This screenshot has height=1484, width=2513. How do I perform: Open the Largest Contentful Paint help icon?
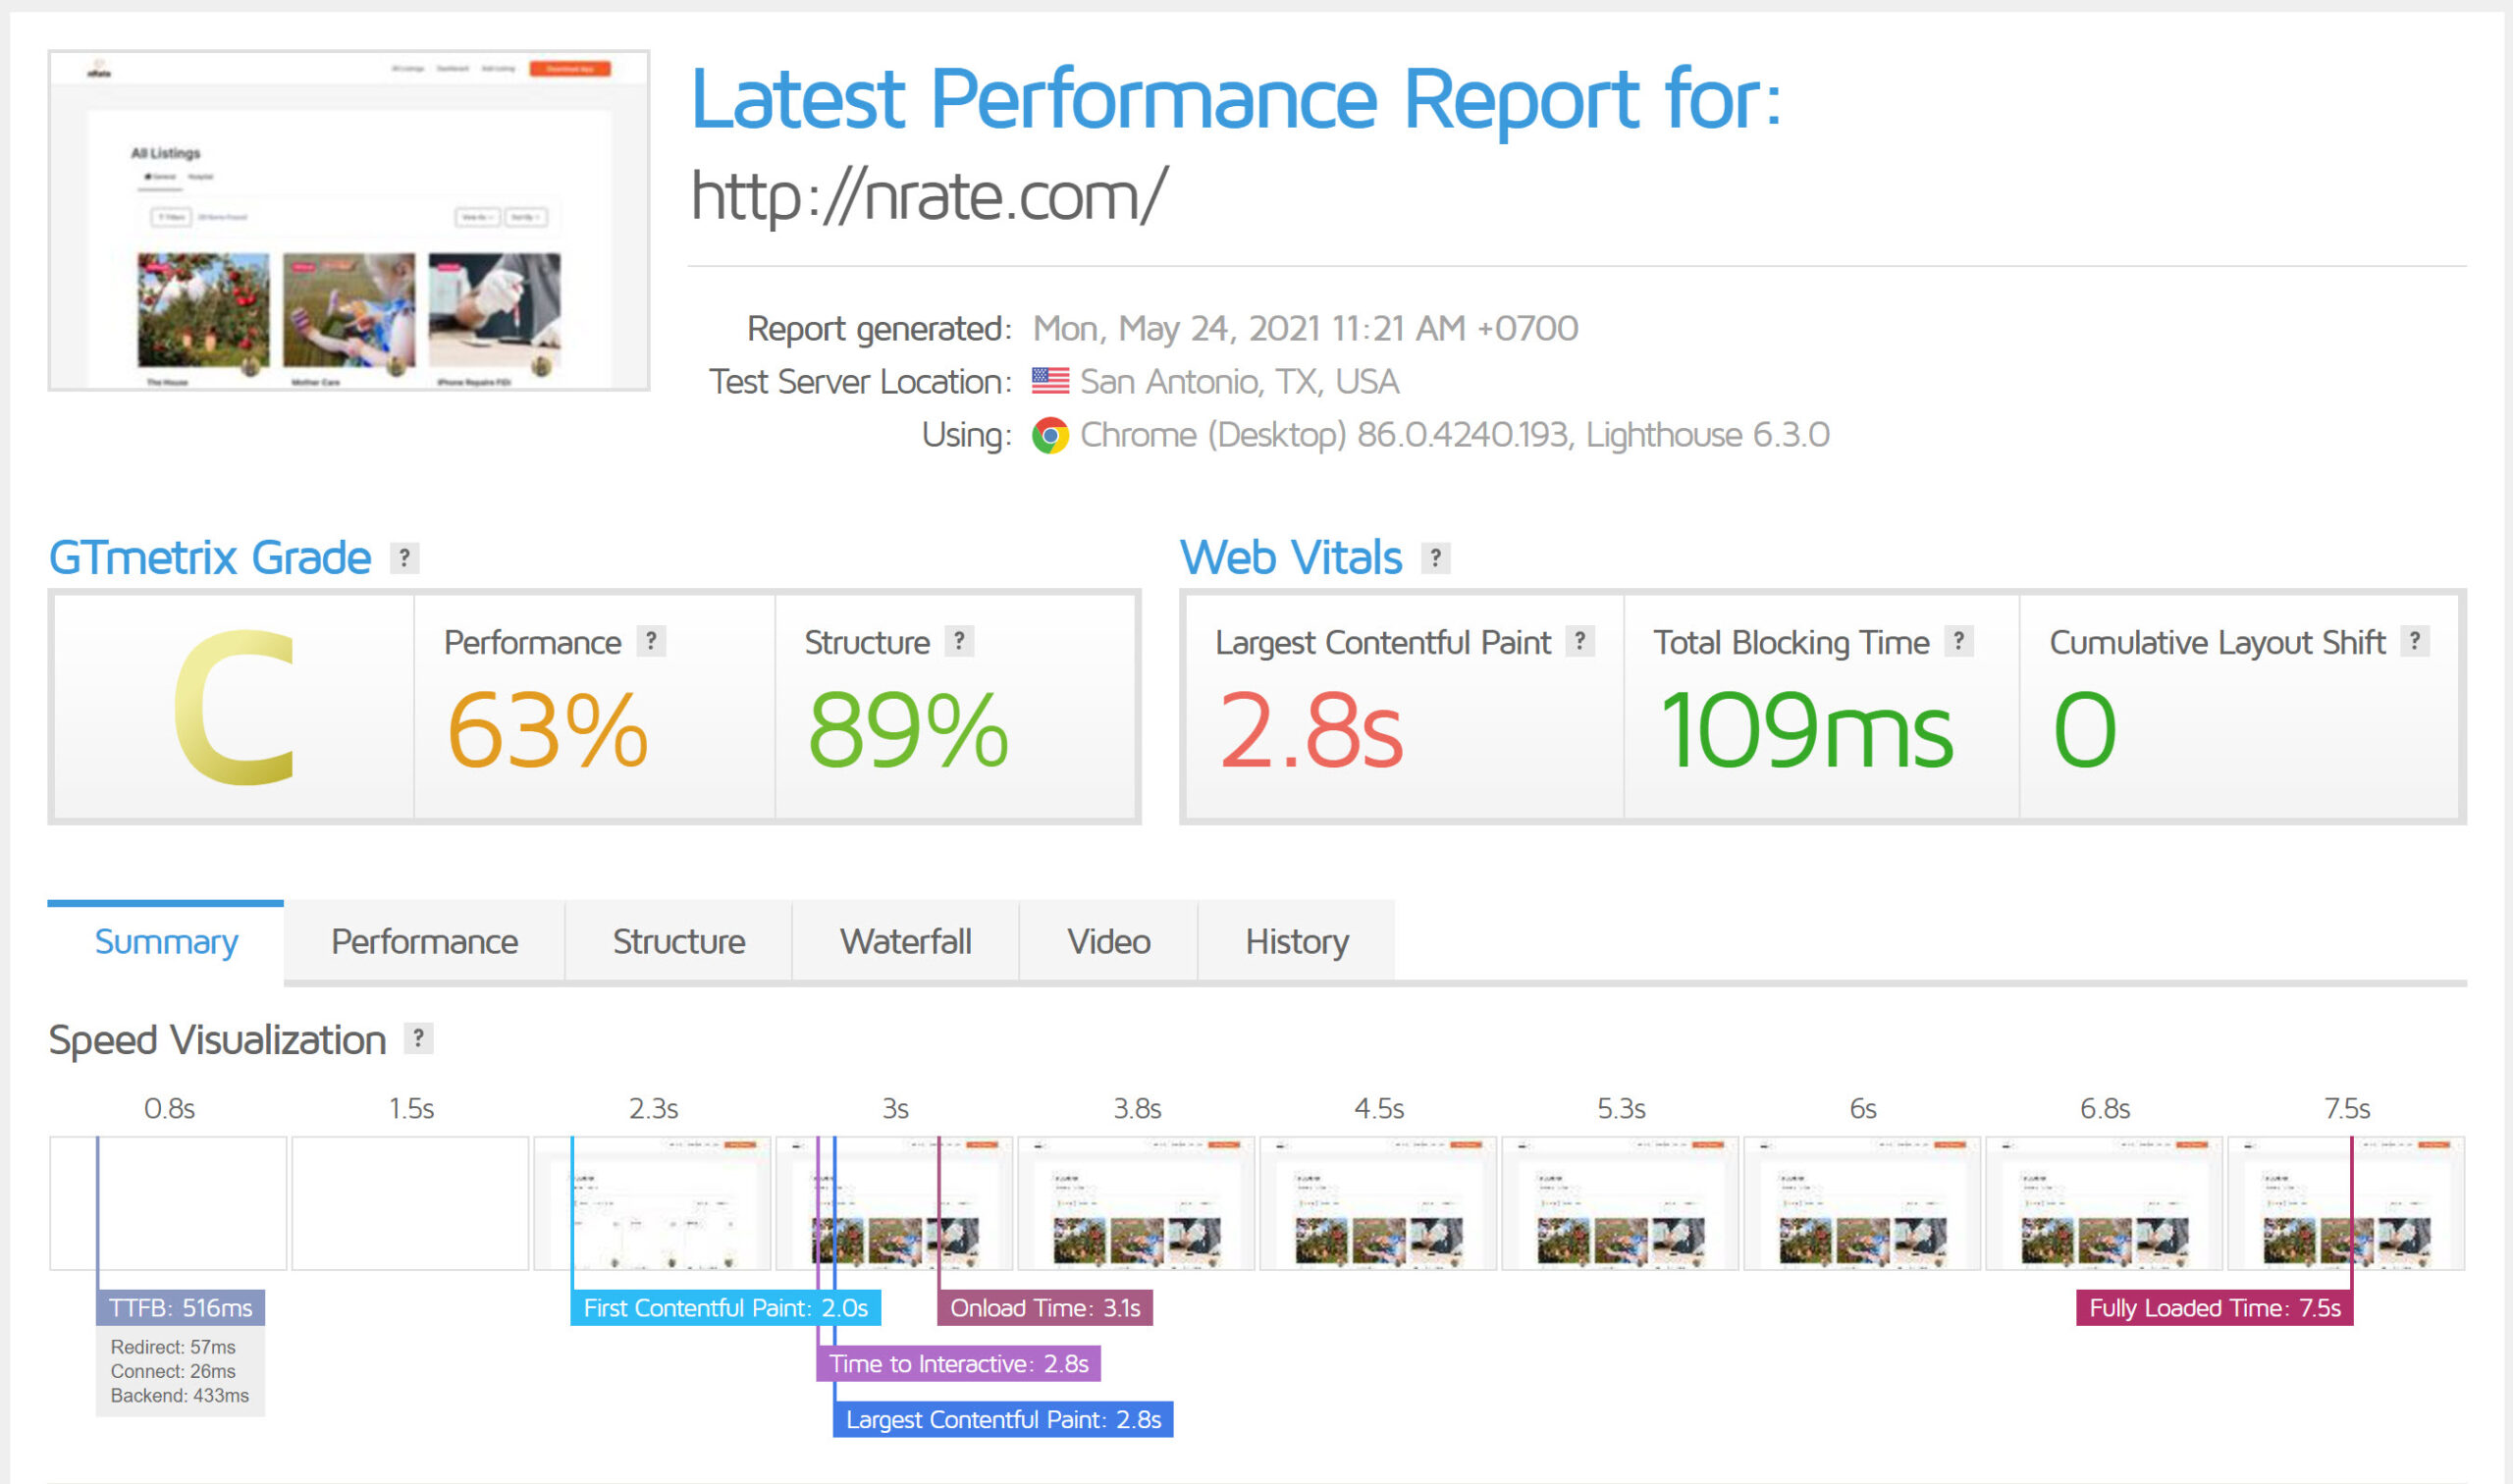(1580, 641)
